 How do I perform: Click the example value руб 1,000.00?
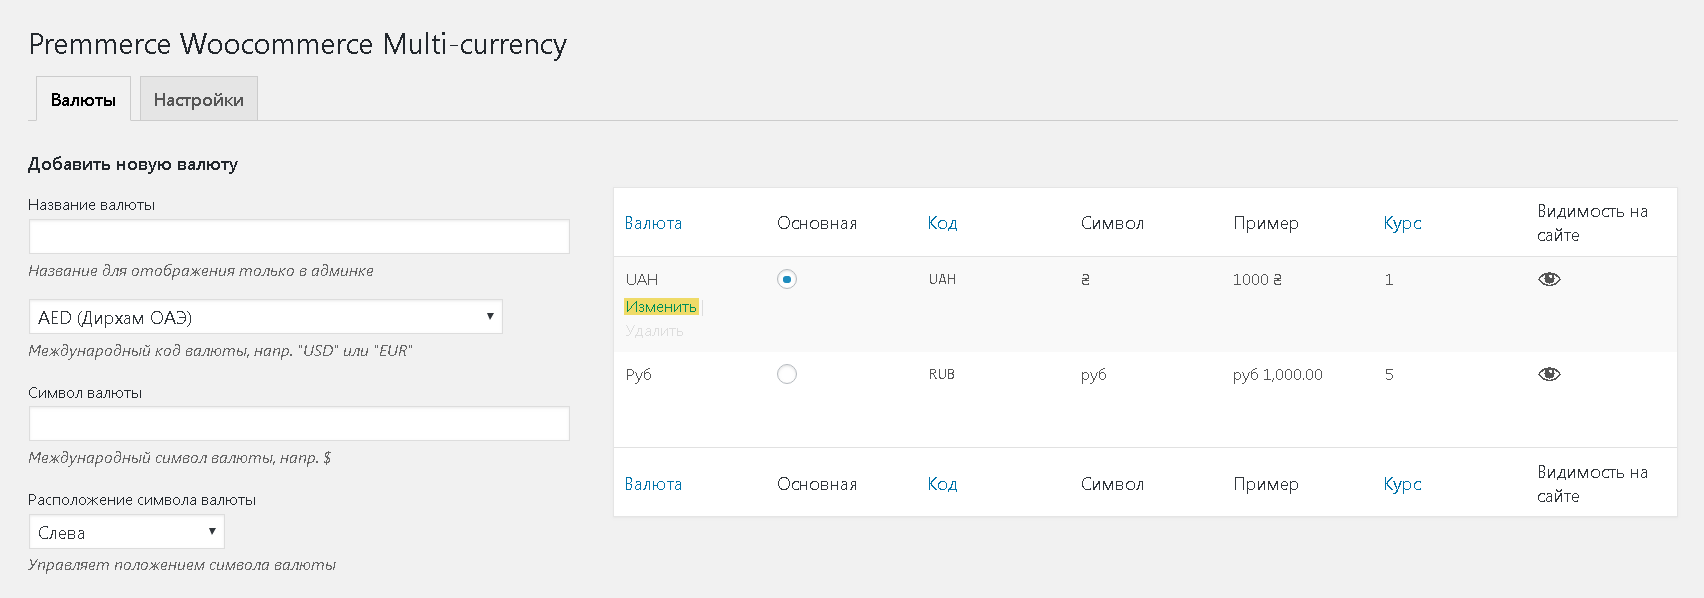pyautogui.click(x=1277, y=375)
